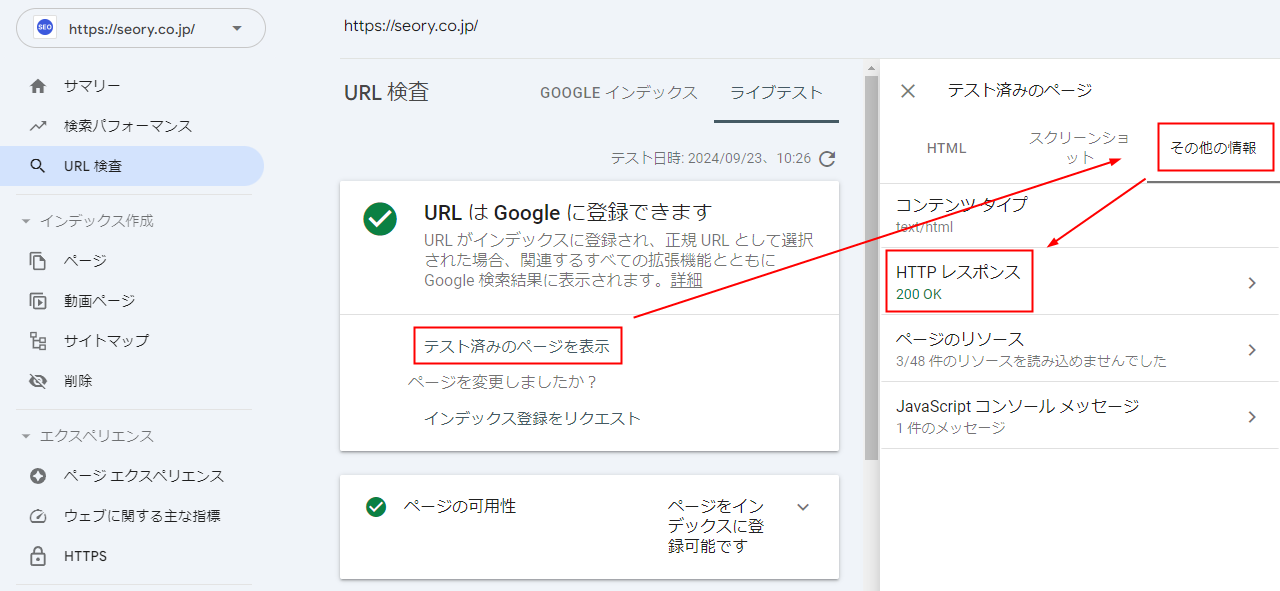The width and height of the screenshot is (1280, 591).
Task: Click the magnifier icon next to URL 検査
Action: coord(38,166)
